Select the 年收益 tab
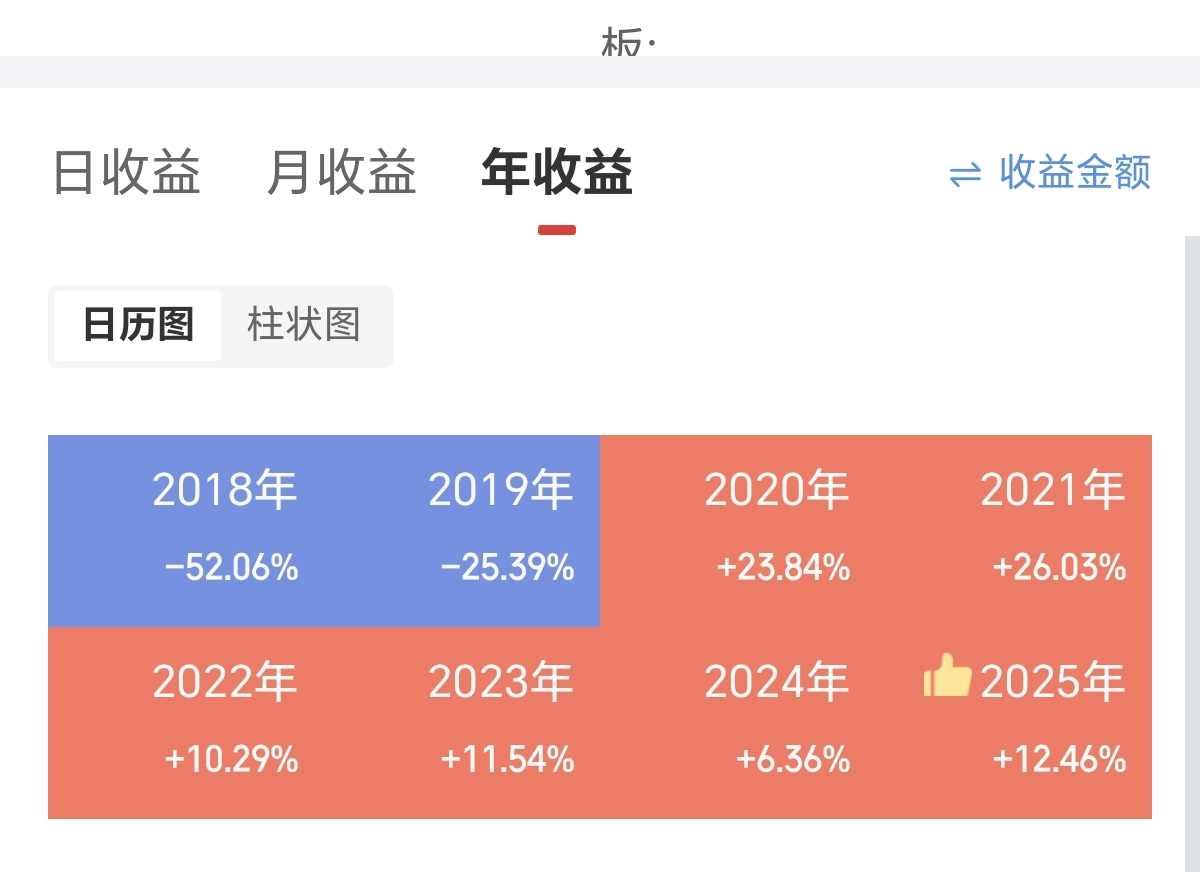The image size is (1200, 872). pyautogui.click(x=556, y=173)
